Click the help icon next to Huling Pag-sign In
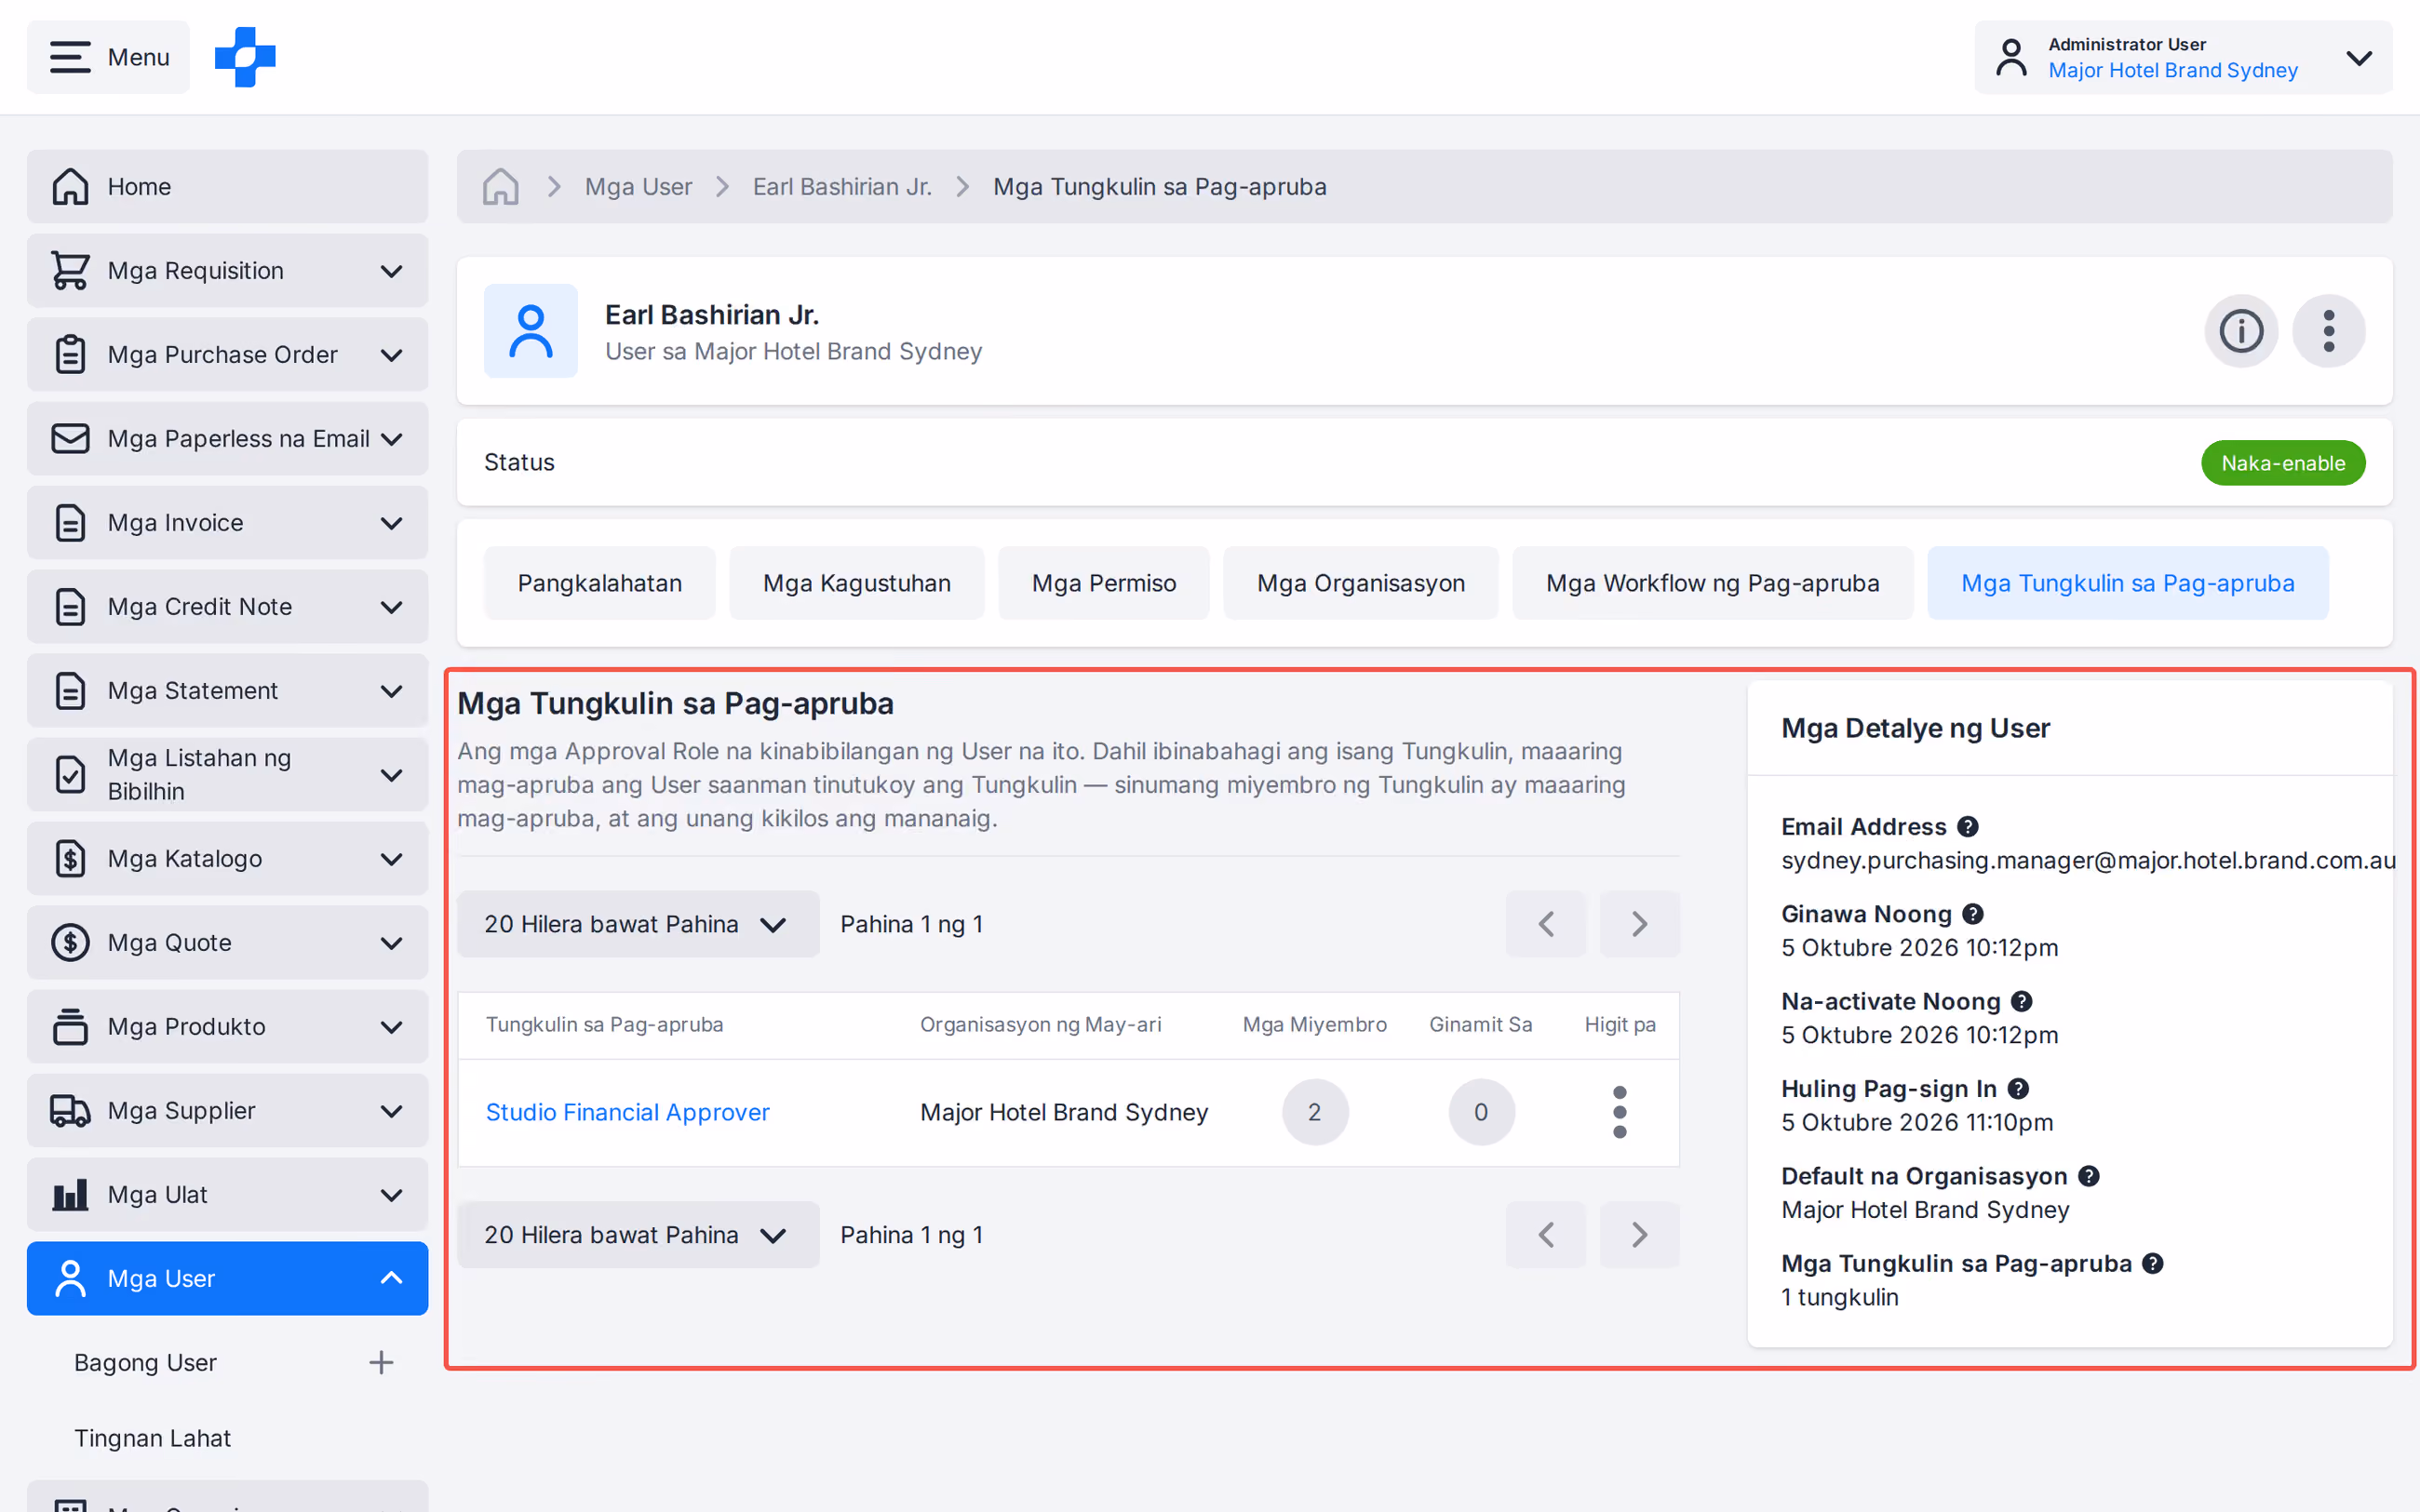 pyautogui.click(x=2018, y=1089)
